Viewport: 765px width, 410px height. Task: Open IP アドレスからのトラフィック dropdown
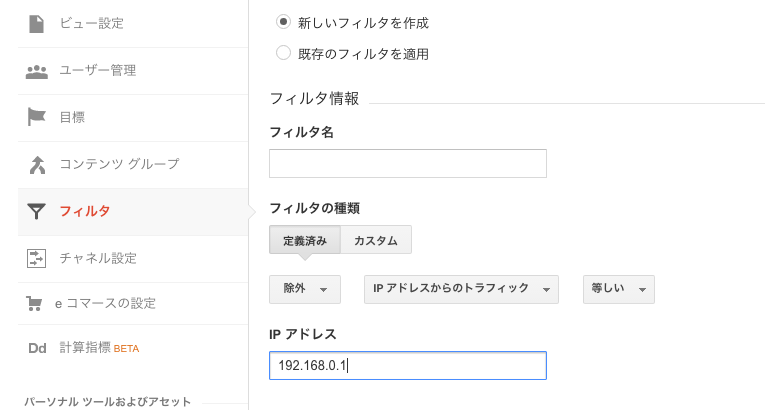(461, 289)
